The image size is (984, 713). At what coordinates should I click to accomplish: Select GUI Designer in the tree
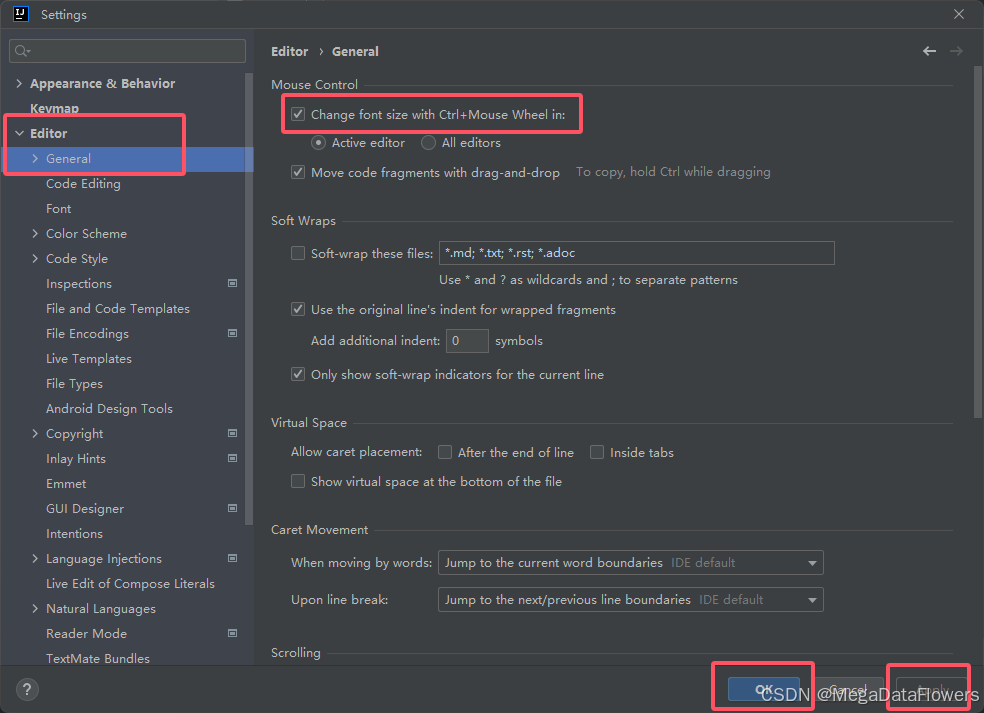click(x=85, y=509)
